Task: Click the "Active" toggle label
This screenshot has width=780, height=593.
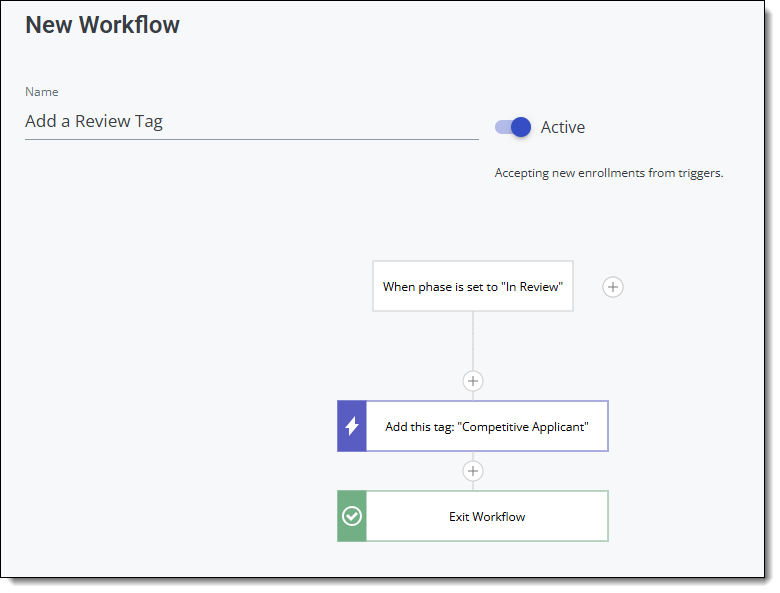Action: tap(563, 127)
